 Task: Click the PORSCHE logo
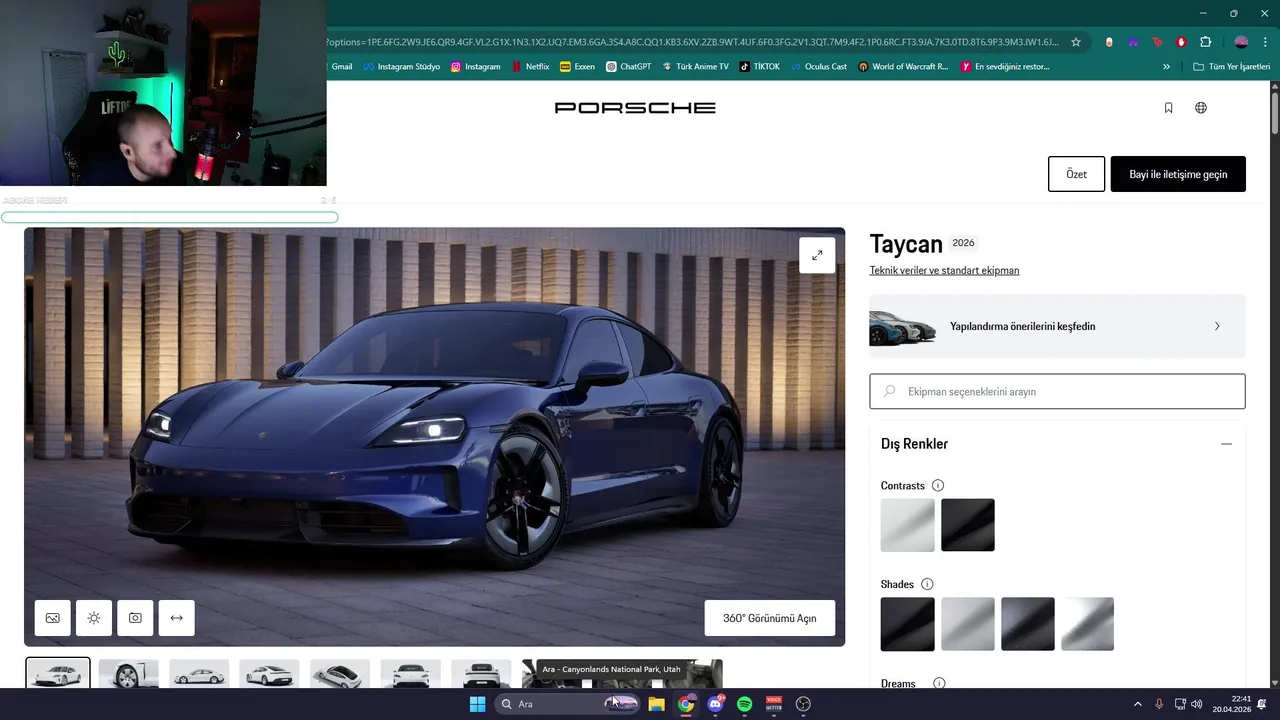(x=635, y=108)
